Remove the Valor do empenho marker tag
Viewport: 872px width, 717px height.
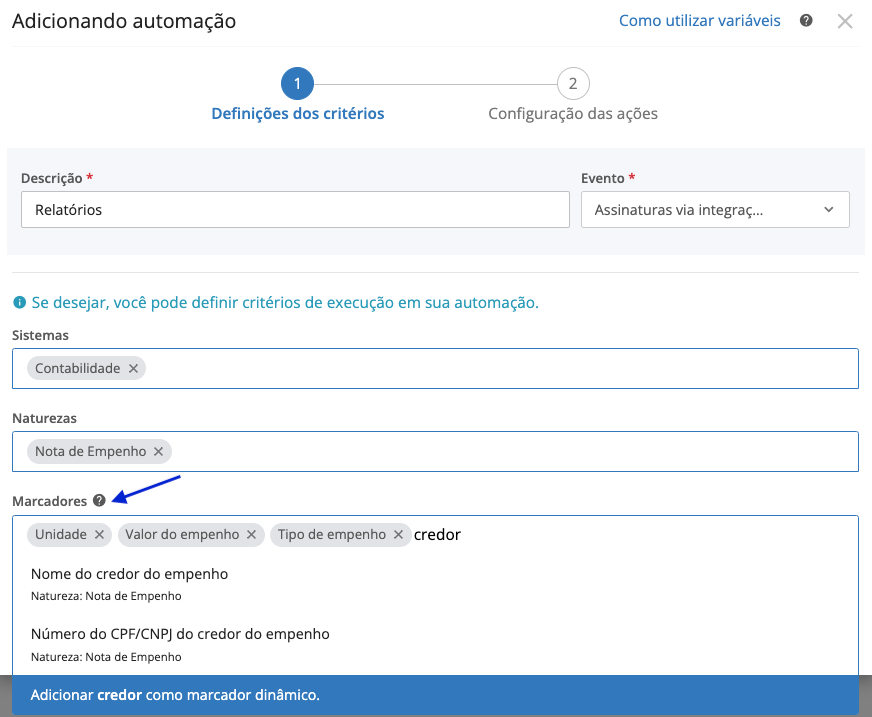tap(251, 535)
